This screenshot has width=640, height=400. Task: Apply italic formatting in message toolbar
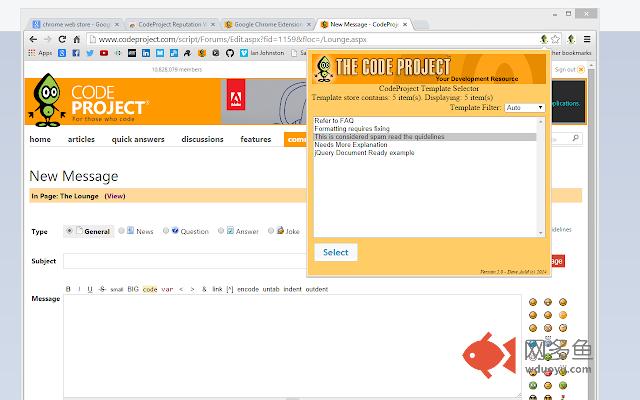79,289
